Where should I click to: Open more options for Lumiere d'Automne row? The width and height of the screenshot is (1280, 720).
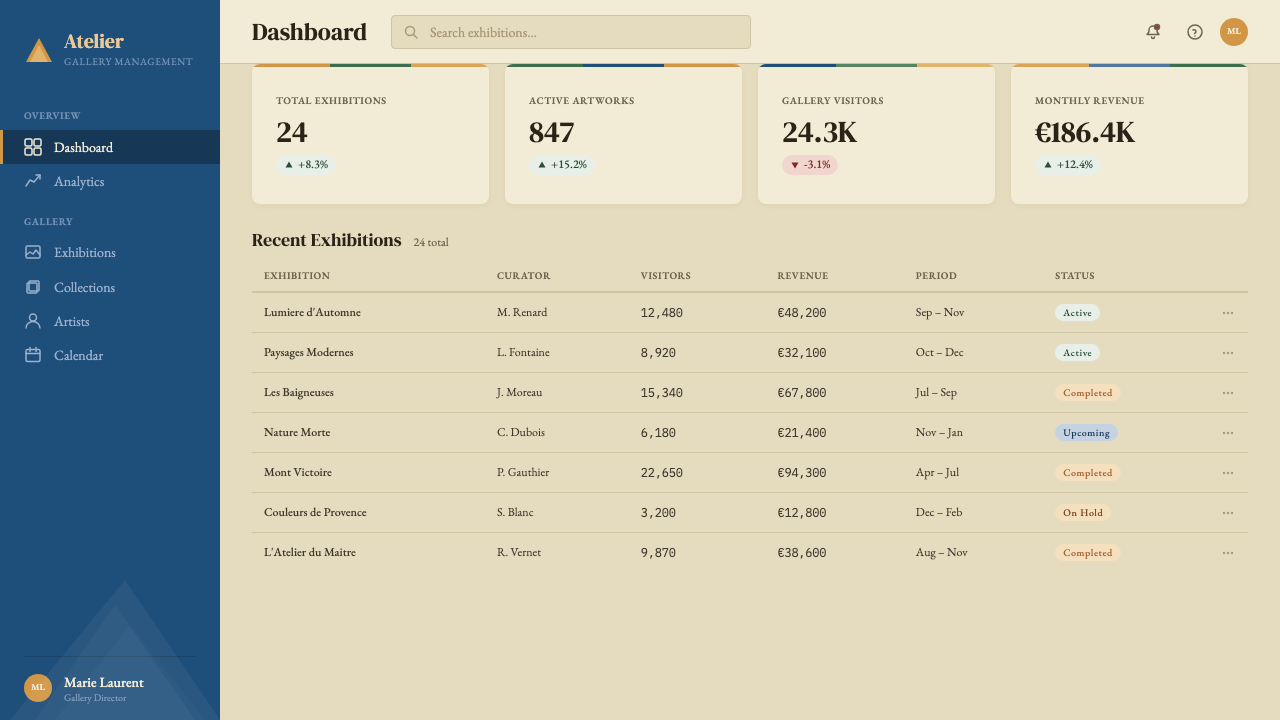[x=1228, y=313]
